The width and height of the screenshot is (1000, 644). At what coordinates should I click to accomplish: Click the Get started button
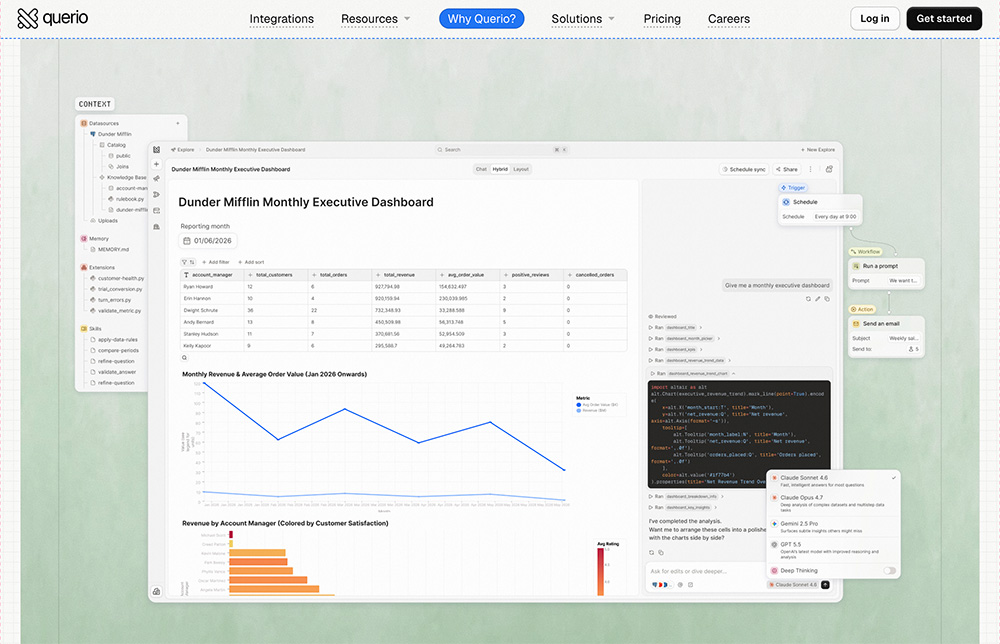(x=944, y=18)
